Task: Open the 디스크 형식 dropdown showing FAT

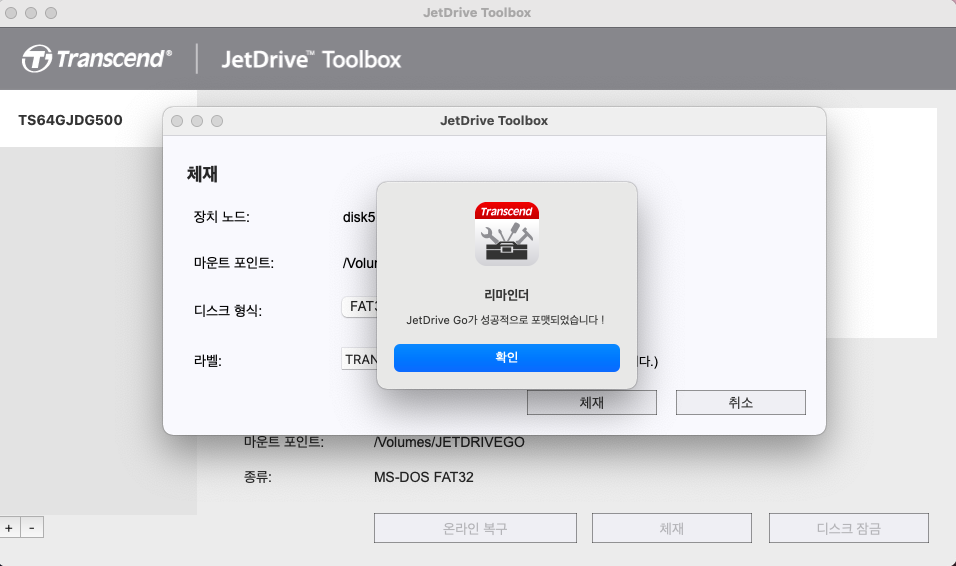Action: [360, 306]
